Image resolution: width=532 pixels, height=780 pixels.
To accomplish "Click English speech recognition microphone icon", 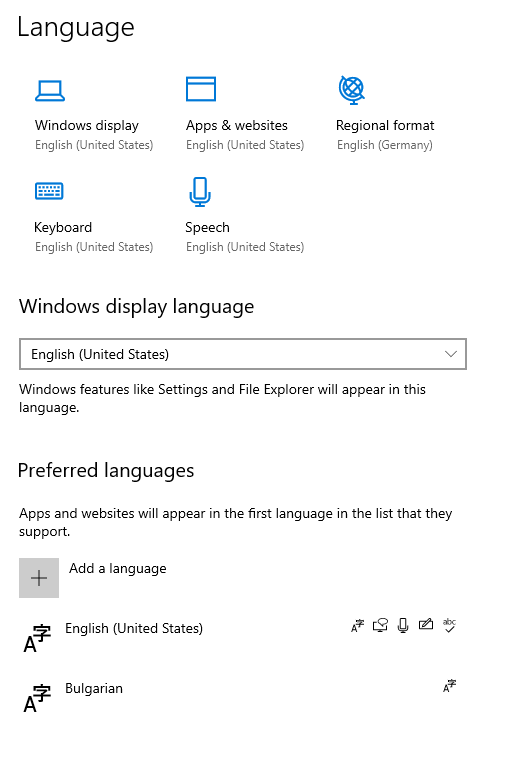I will coord(403,625).
